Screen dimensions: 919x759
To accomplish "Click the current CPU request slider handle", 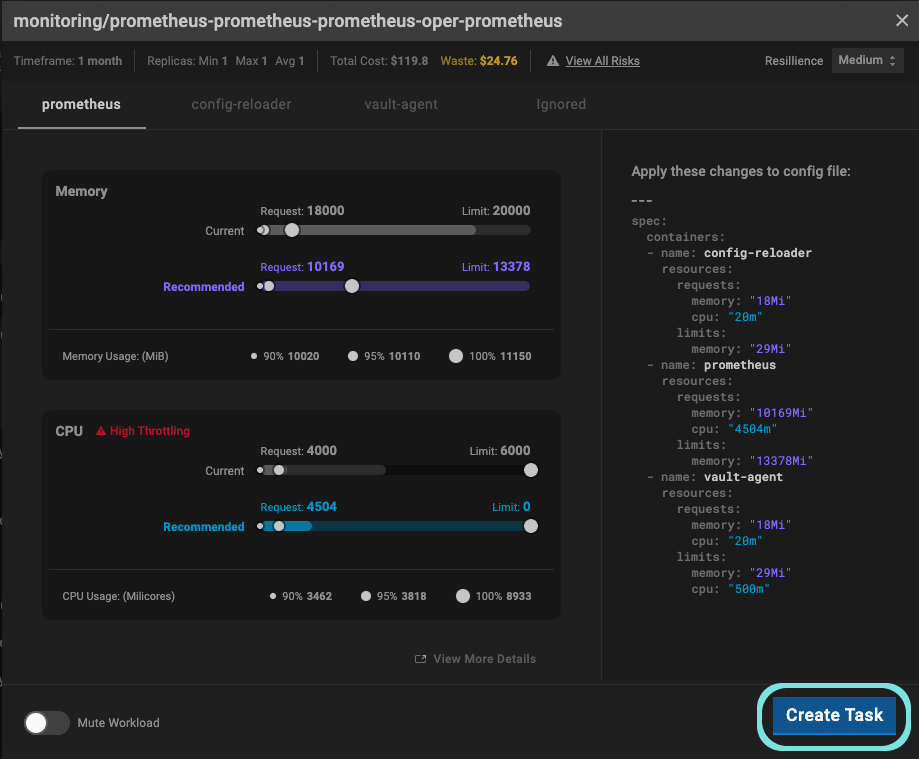I will coord(280,470).
